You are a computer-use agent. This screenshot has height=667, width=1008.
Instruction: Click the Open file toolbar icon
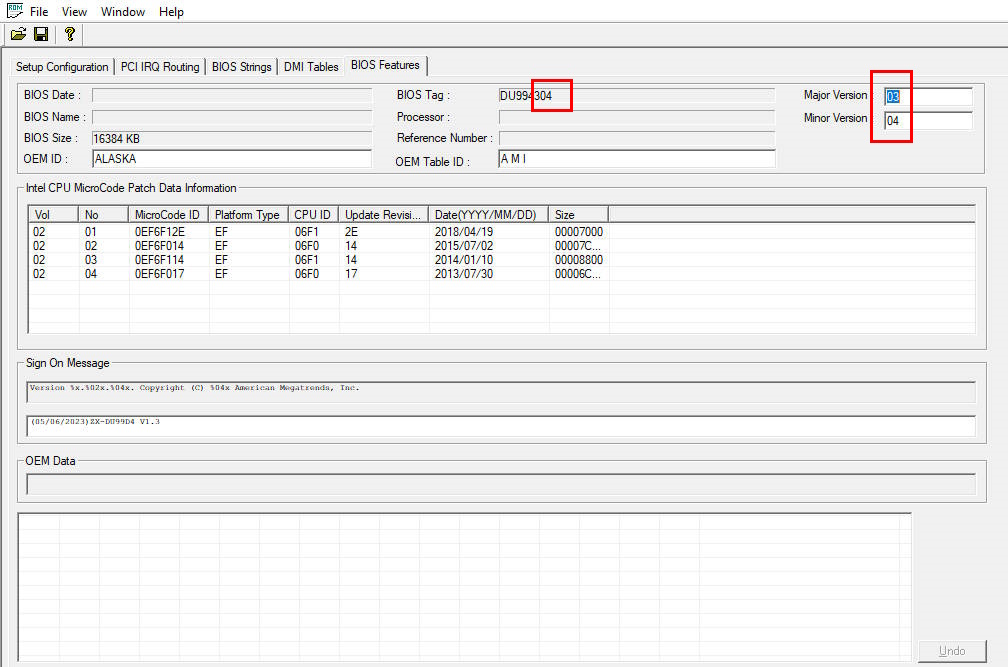pos(18,34)
